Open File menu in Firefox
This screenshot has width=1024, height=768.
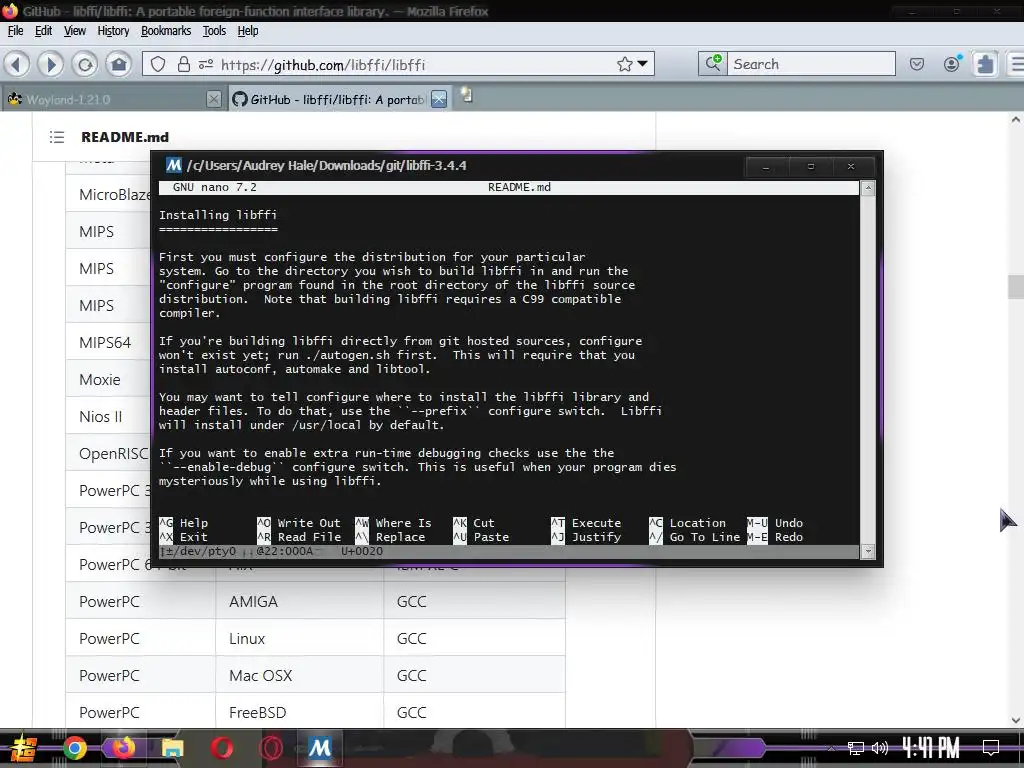[x=16, y=31]
